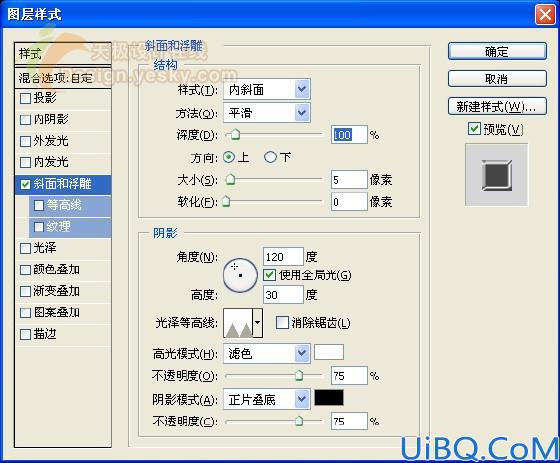Viewport: 560px width, 463px height.
Task: Toggle the 颜色叠加 color overlay checkbox
Action: click(x=25, y=270)
